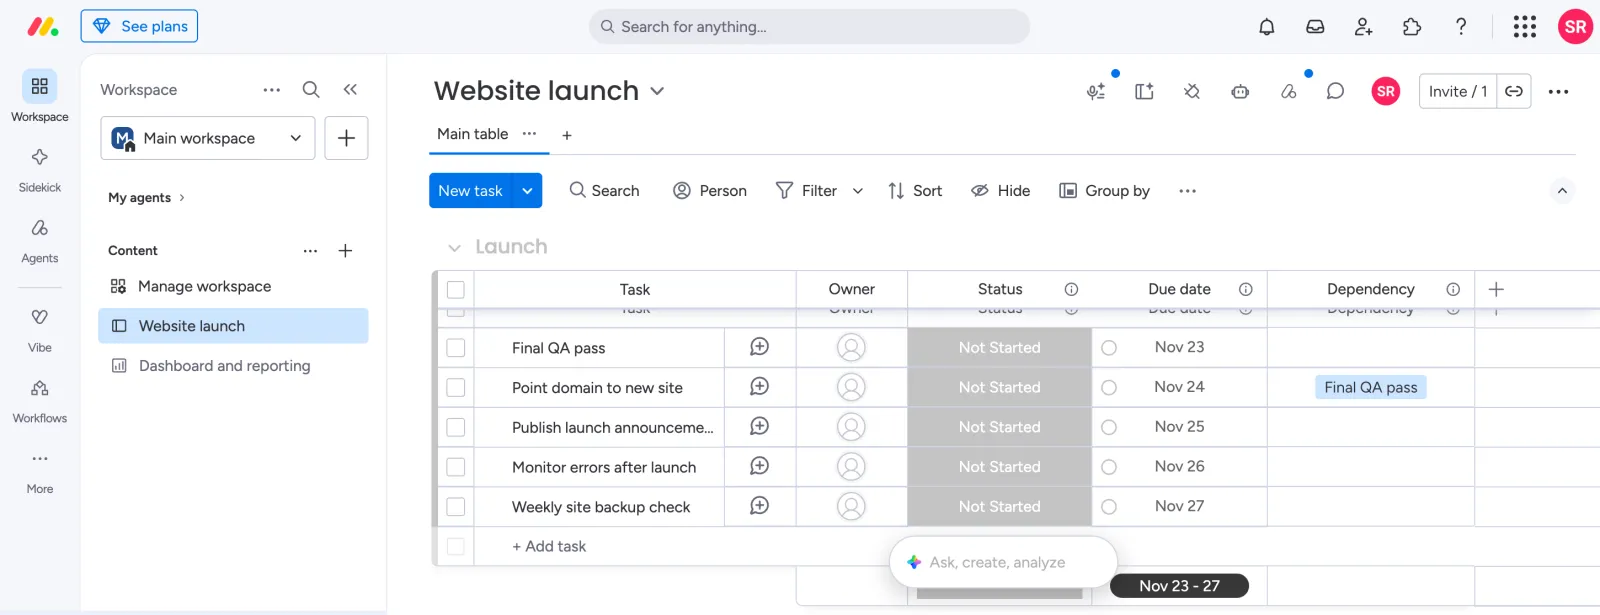Select all tasks with header checkbox
Image resolution: width=1600 pixels, height=615 pixels.
coord(456,290)
